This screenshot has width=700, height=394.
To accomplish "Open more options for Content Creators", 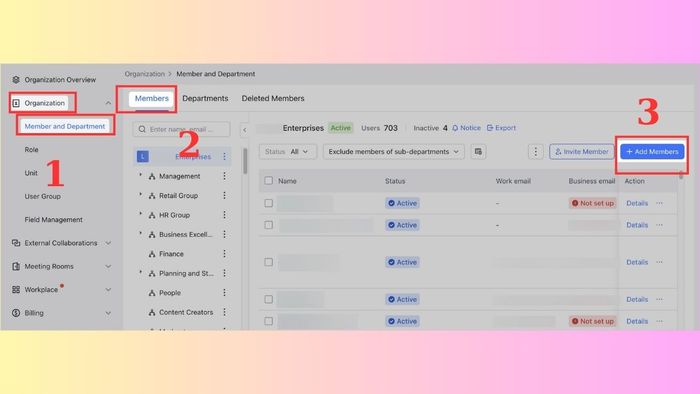I will 225,312.
